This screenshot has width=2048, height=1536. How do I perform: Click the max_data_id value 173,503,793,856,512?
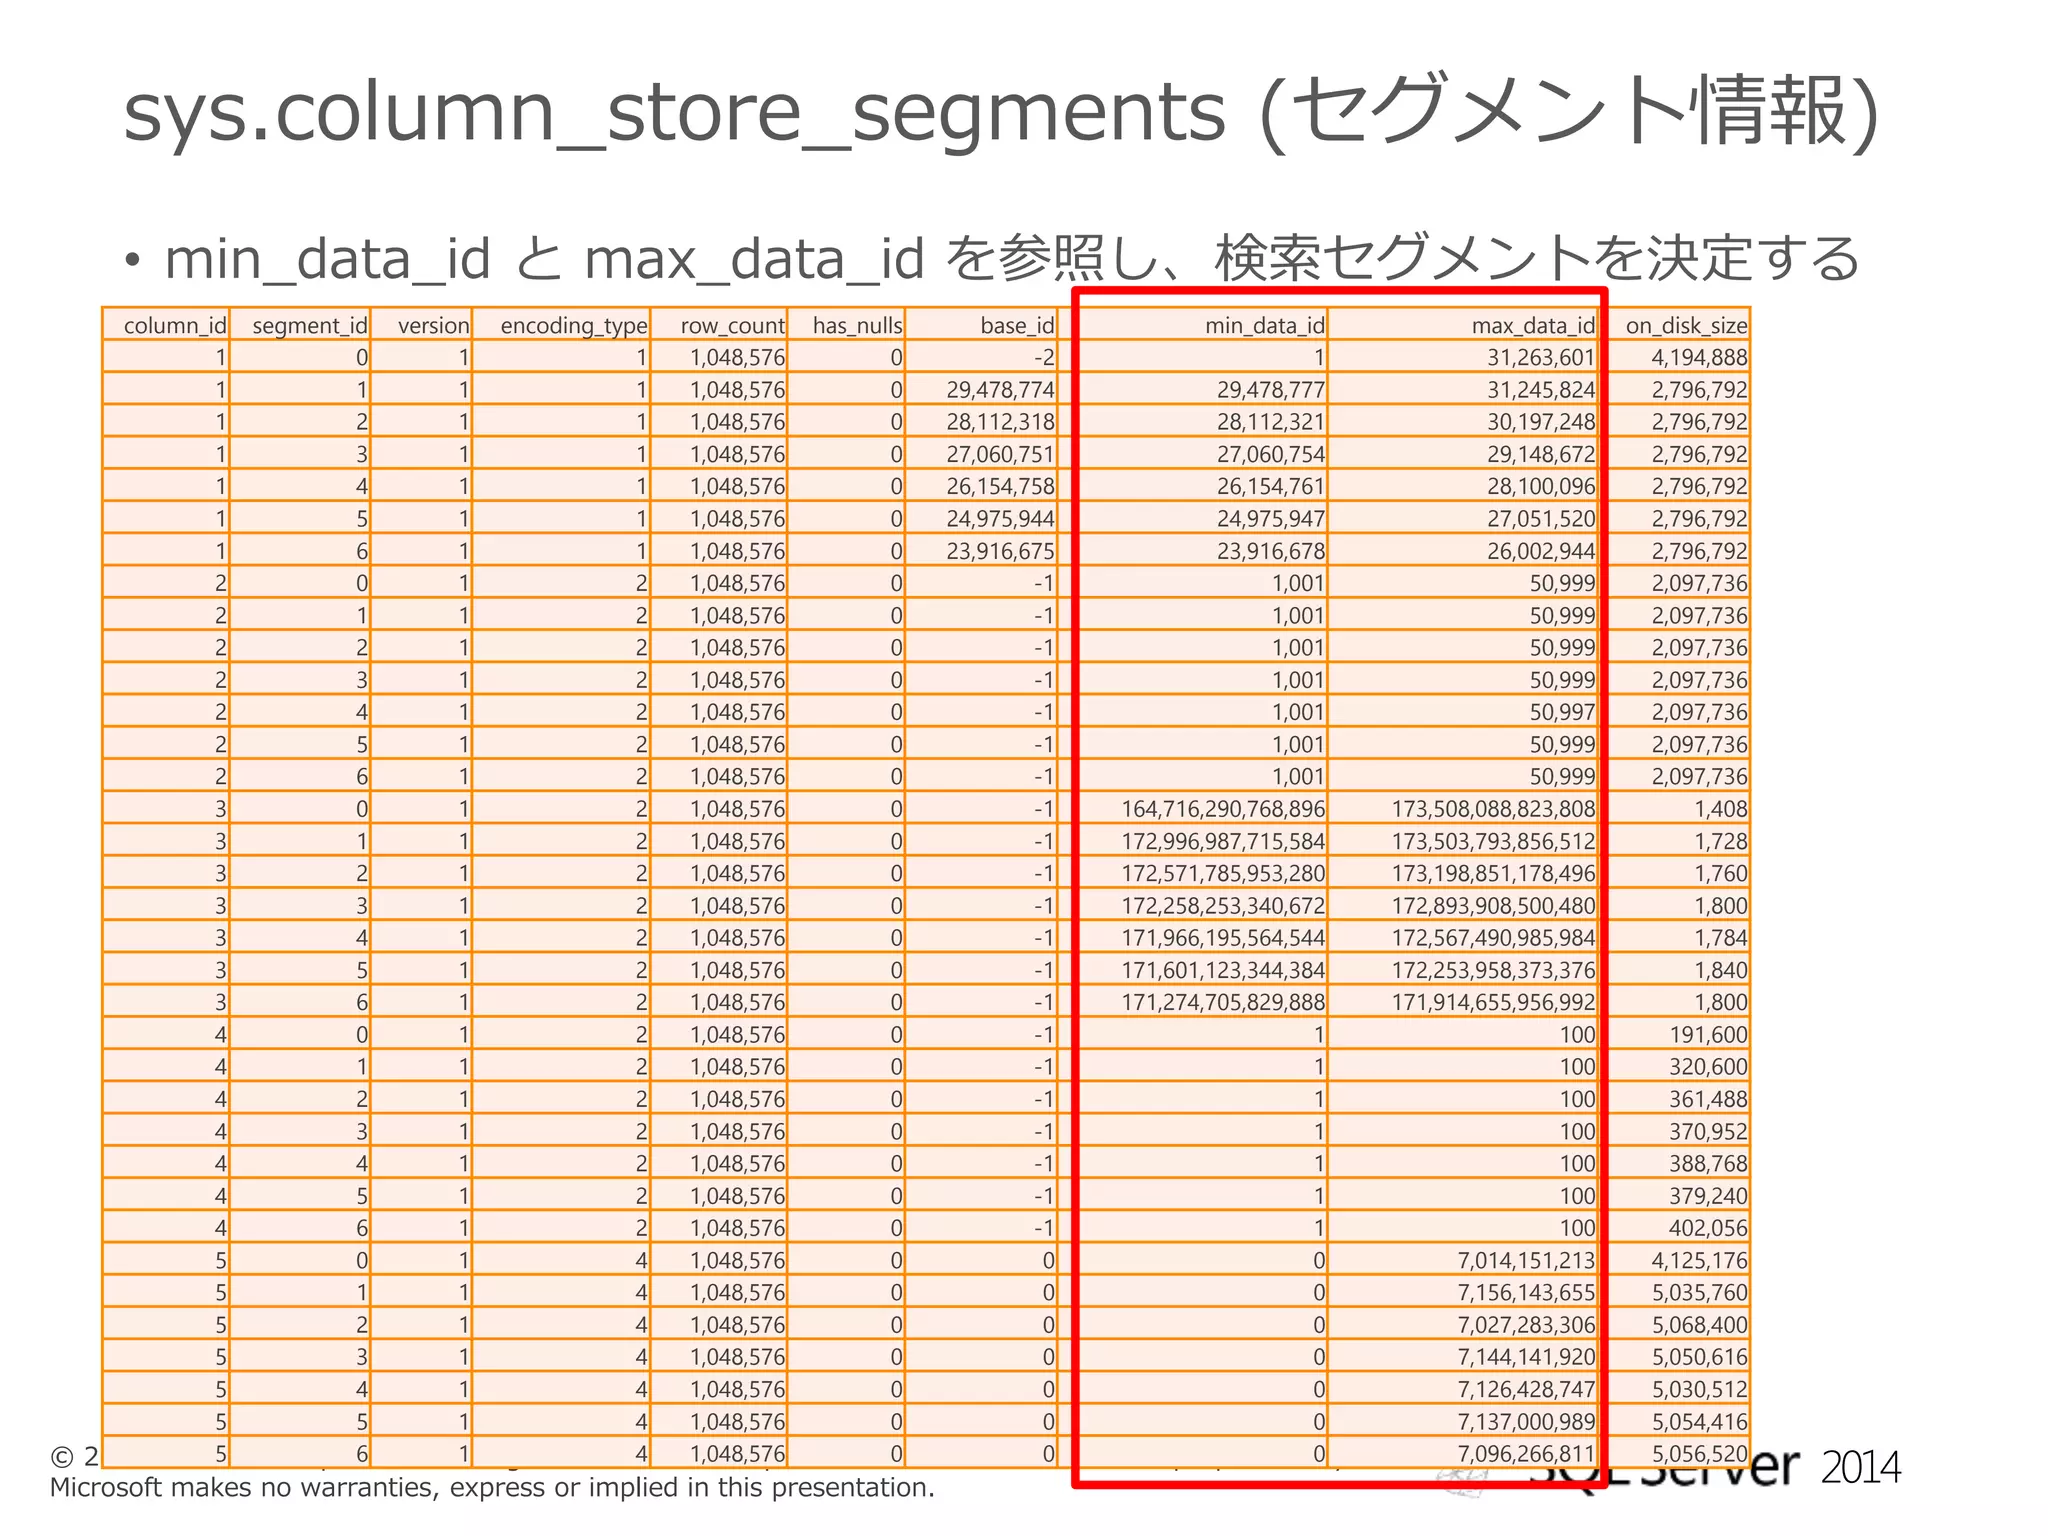(1494, 841)
